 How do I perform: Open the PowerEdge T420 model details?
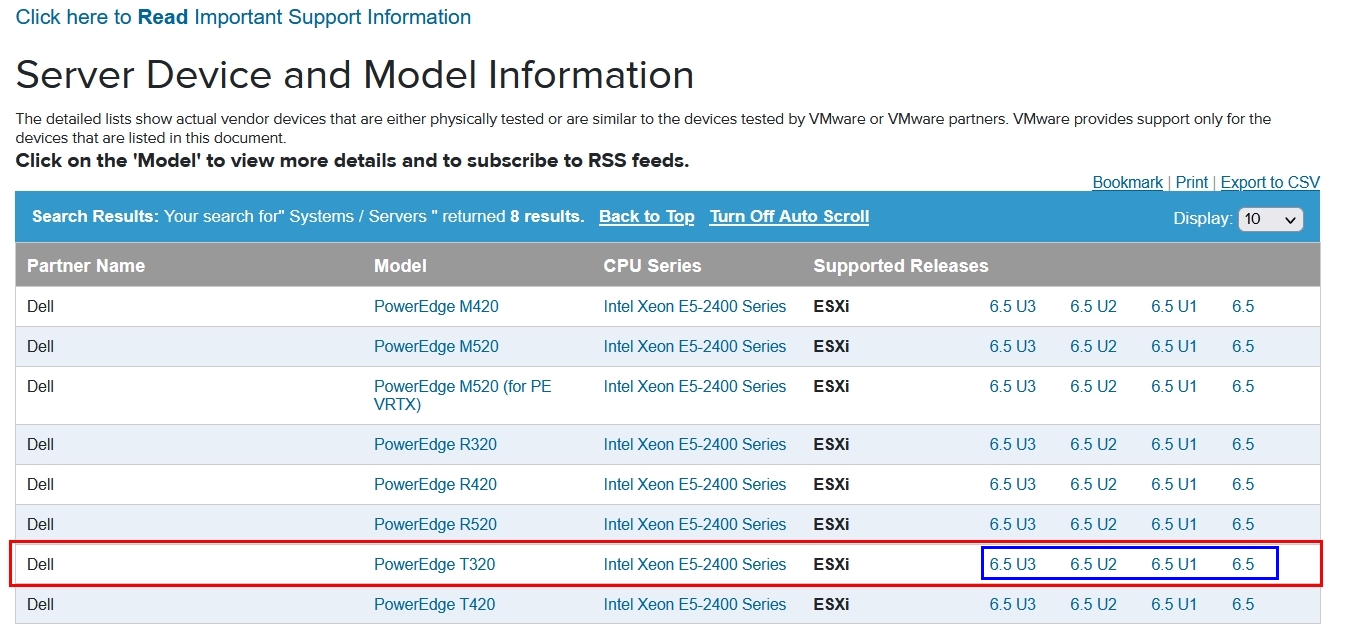point(434,604)
